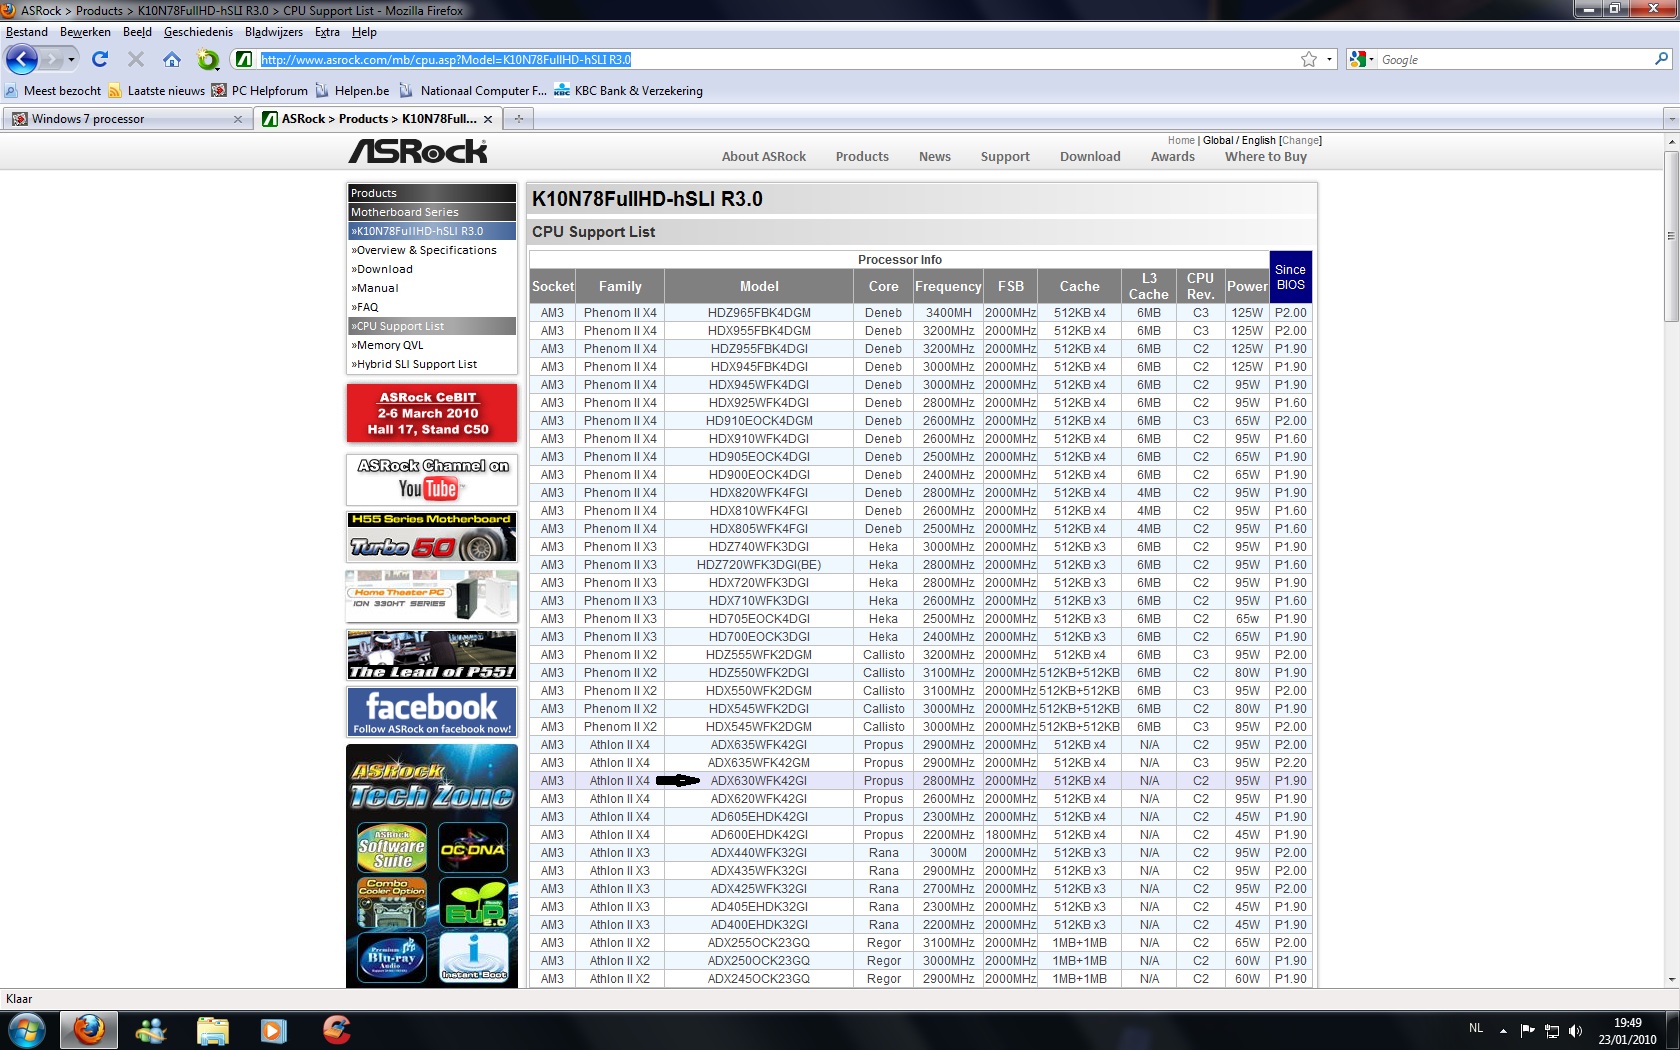Switch to the Windows 7 processor tab
Viewport: 1680px width, 1050px height.
click(126, 119)
